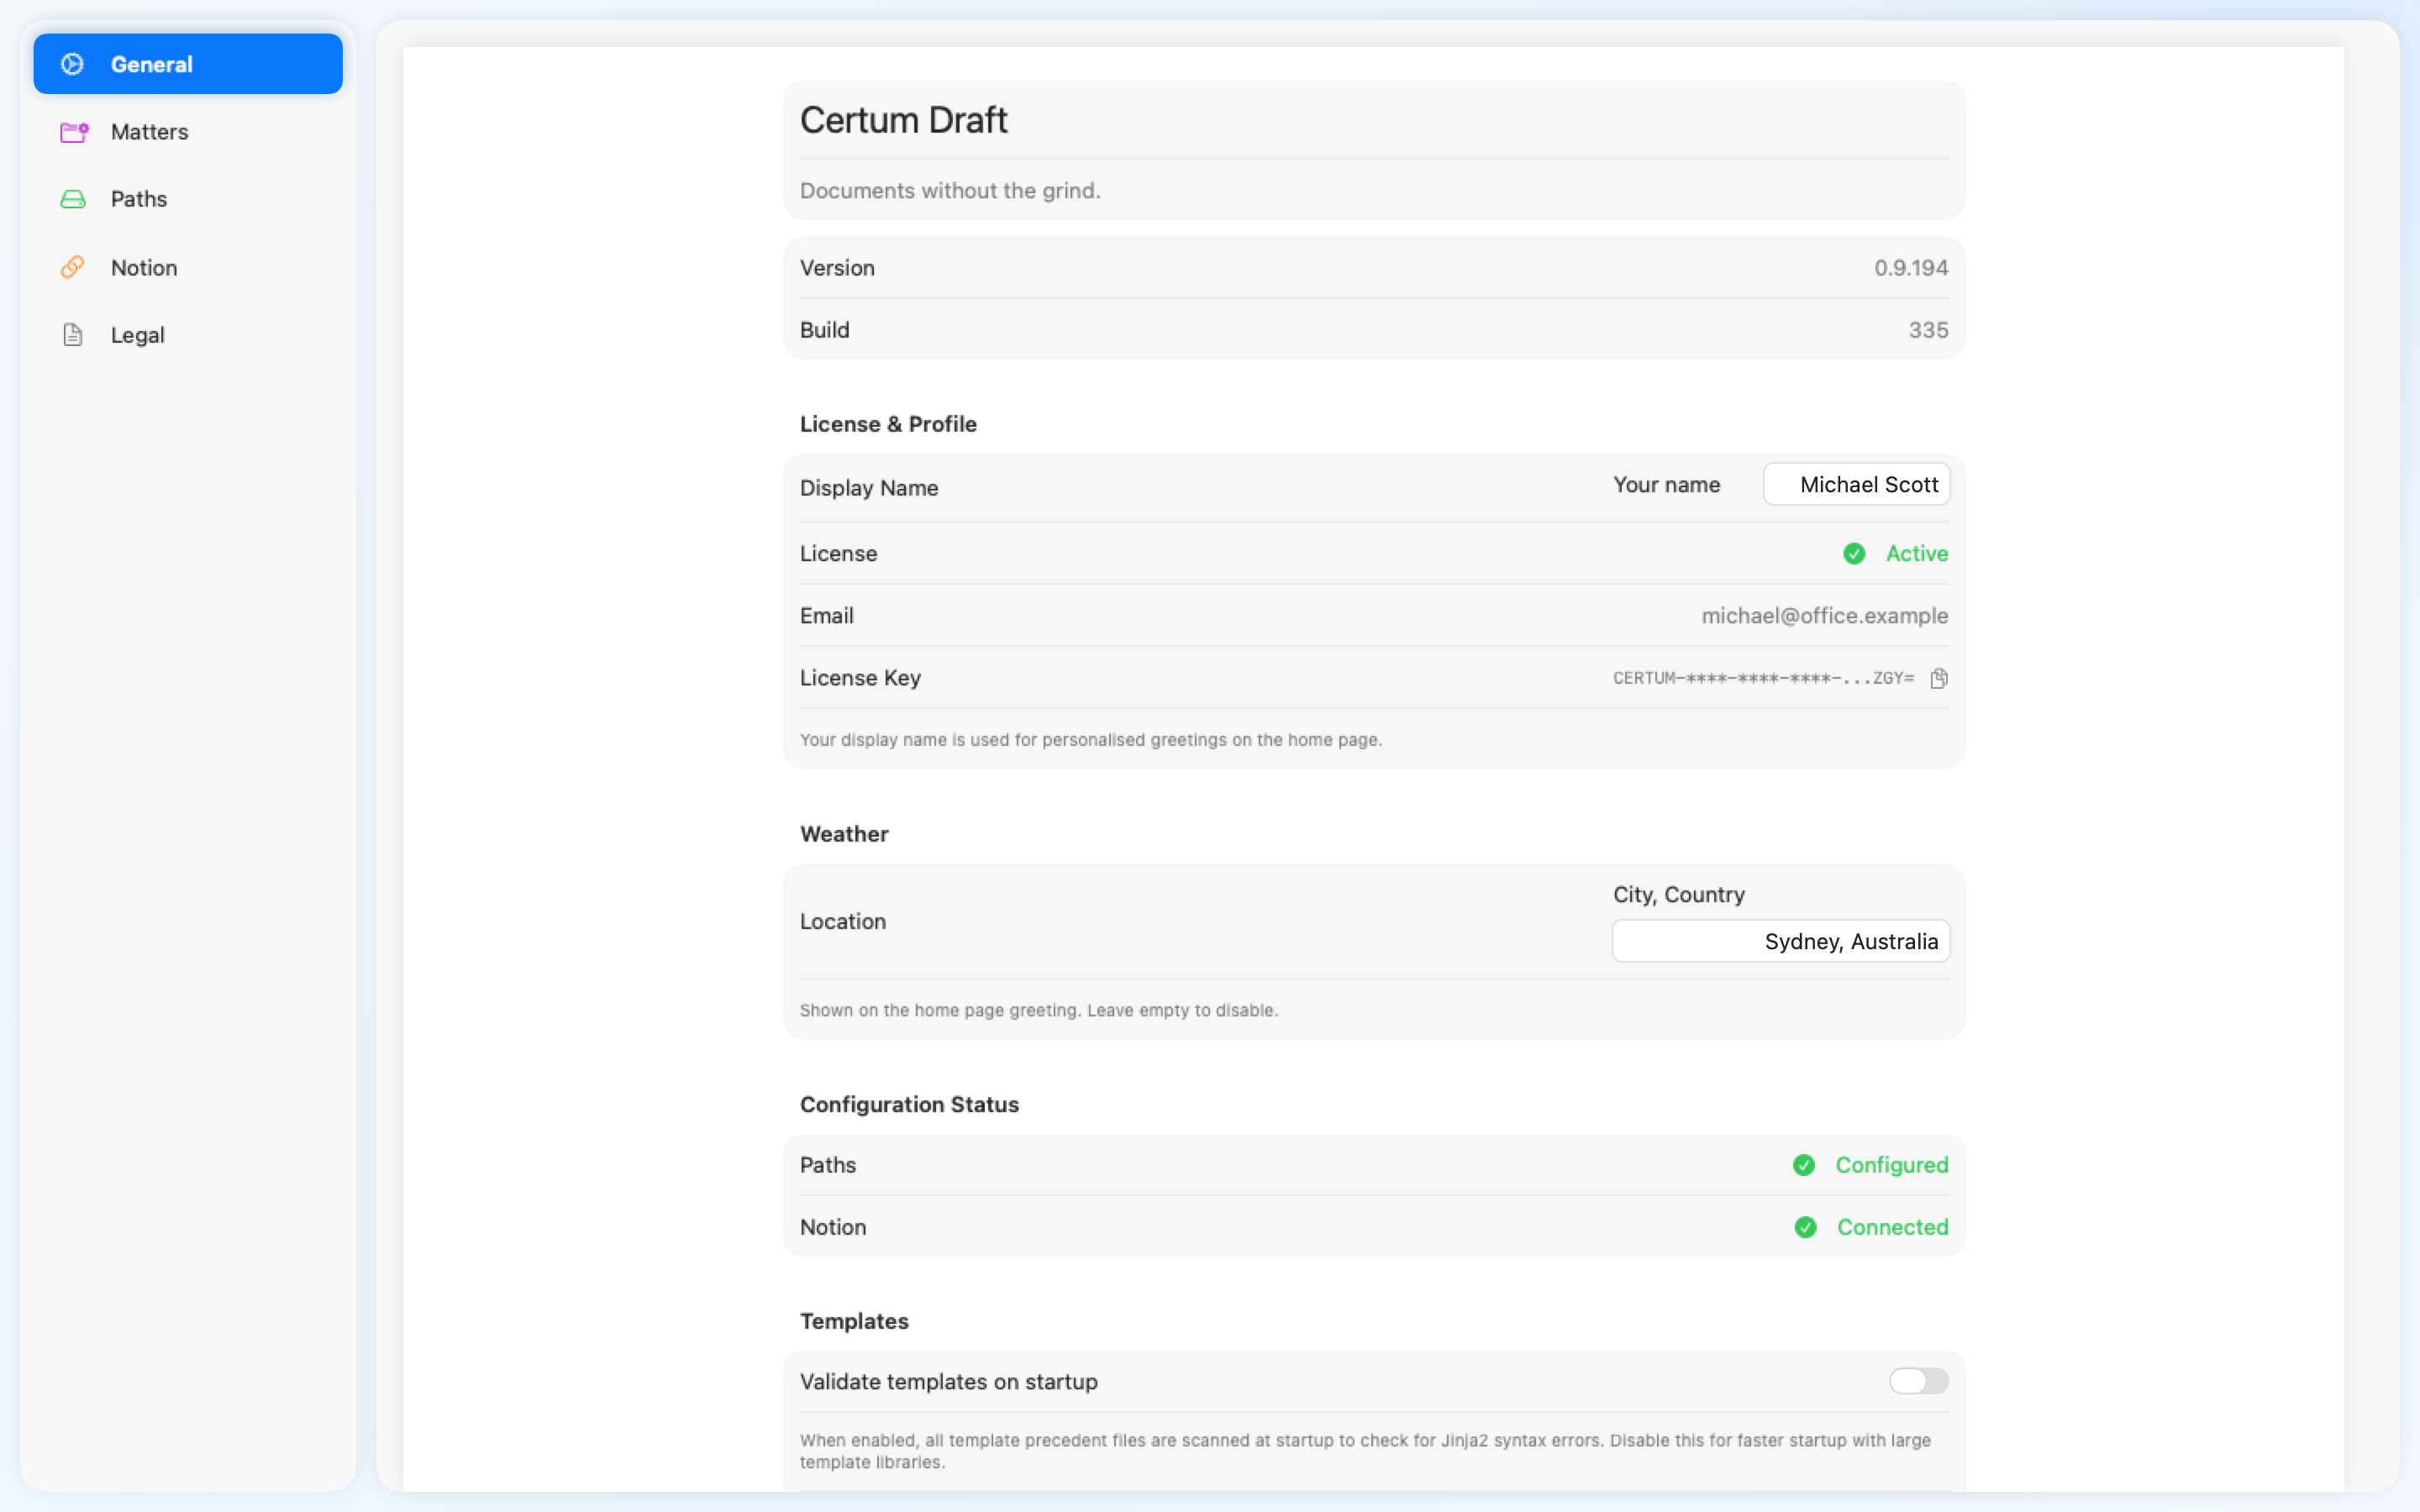Viewport: 2420px width, 1512px height.
Task: Click the Configuration Status heading
Action: point(909,1104)
